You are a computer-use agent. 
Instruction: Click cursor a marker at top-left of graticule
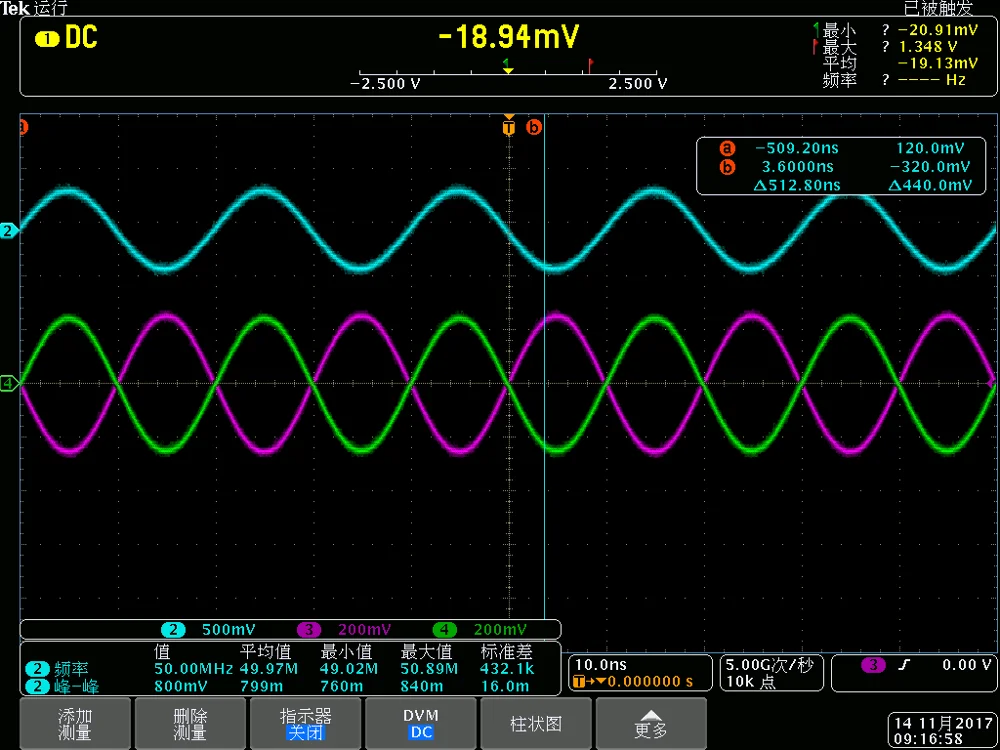(24, 127)
